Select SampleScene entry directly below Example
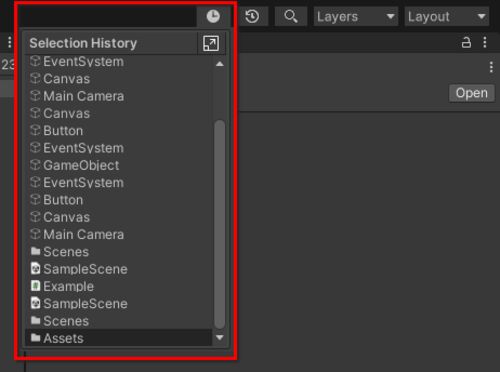 [118, 304]
